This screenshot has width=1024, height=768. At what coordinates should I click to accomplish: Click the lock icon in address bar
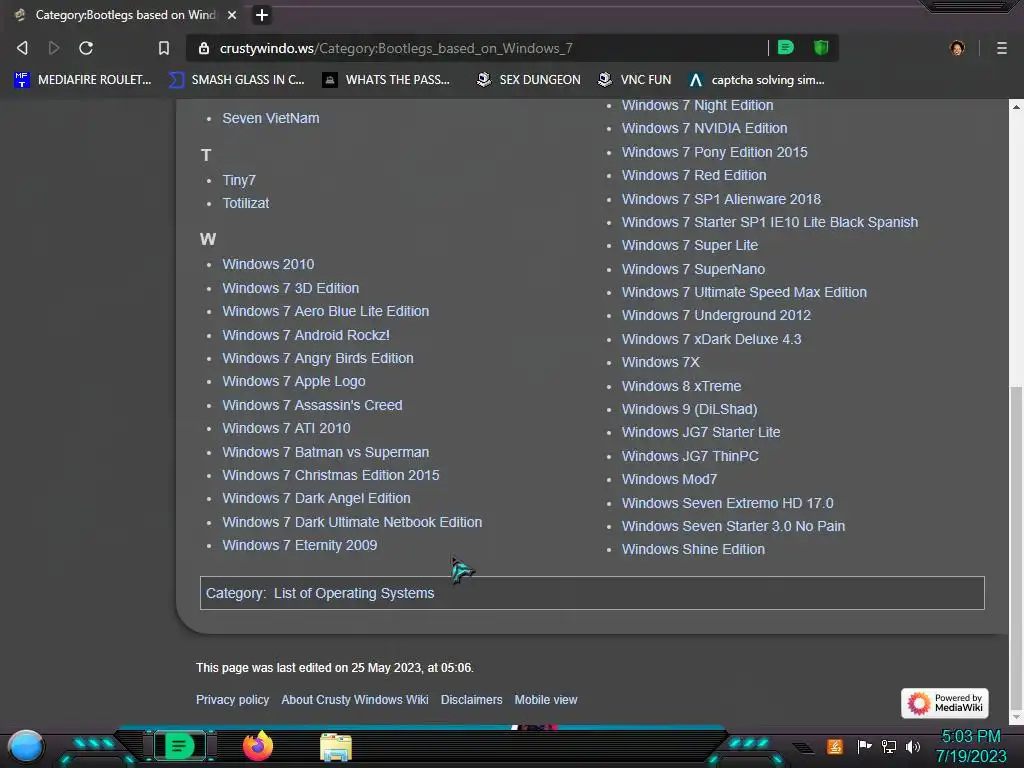204,48
